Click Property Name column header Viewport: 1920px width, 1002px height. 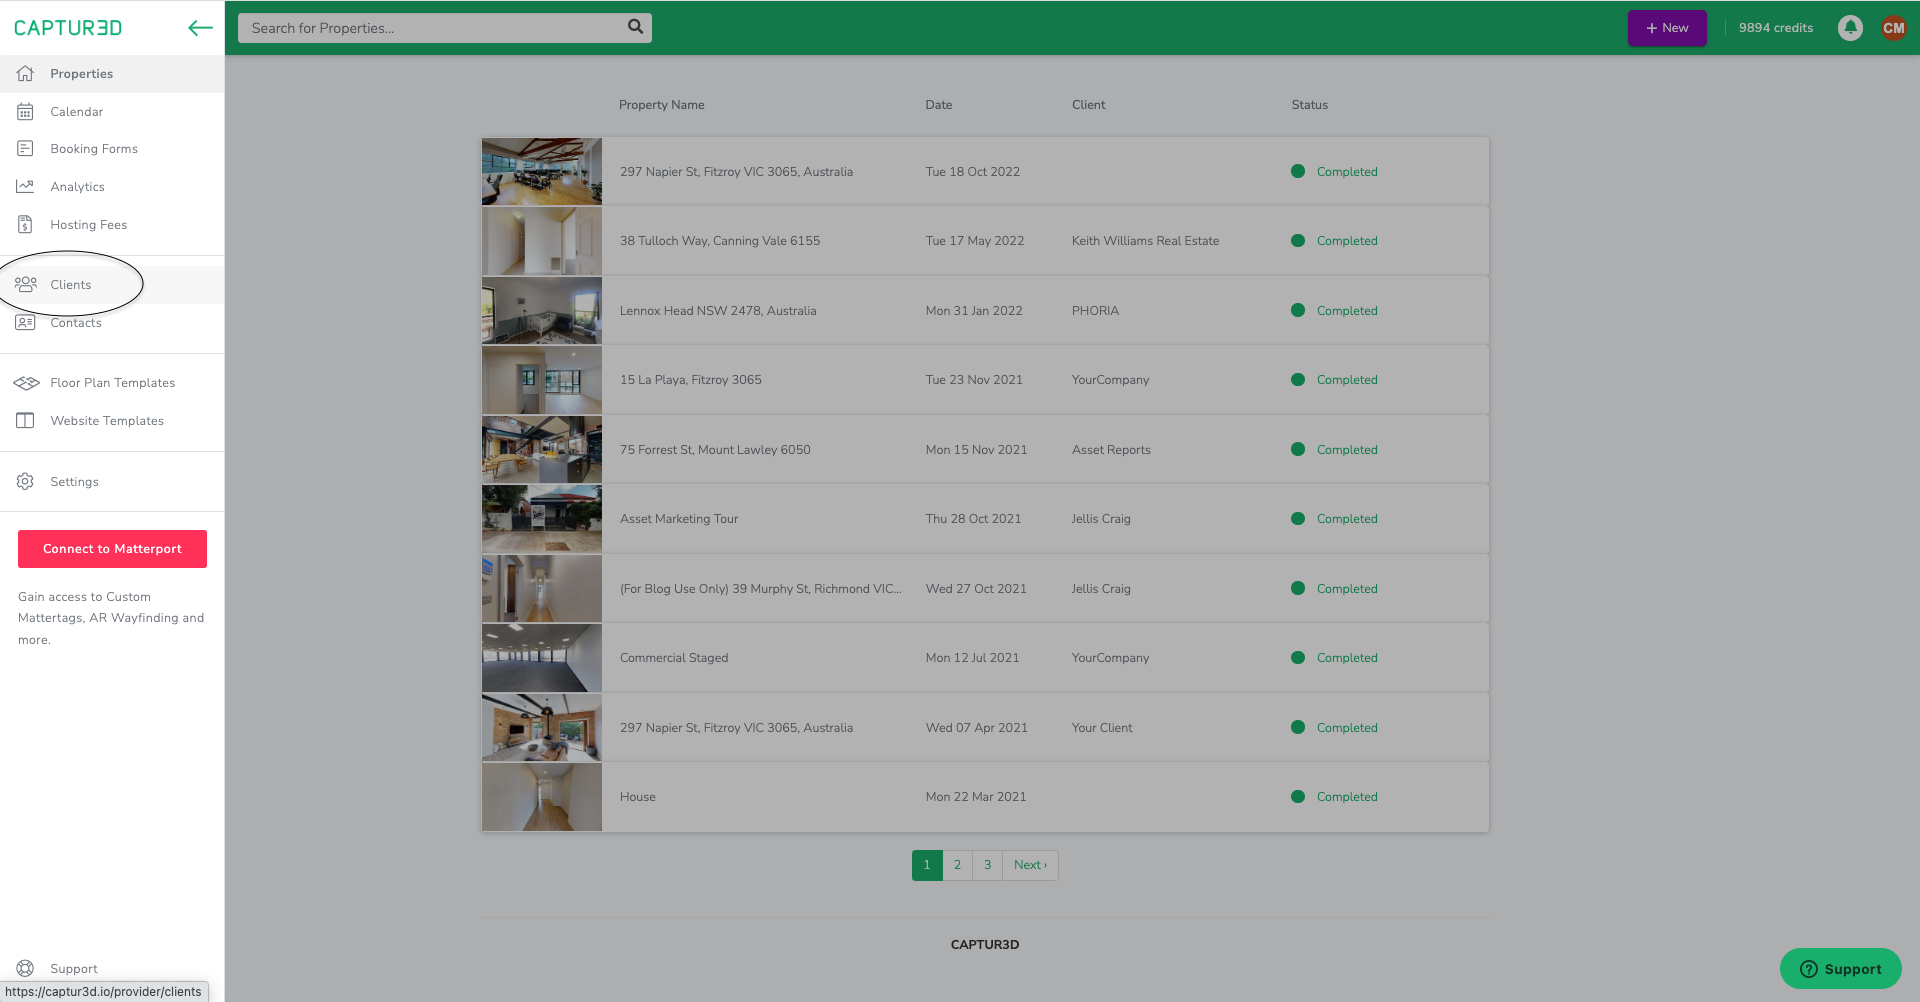coord(661,105)
